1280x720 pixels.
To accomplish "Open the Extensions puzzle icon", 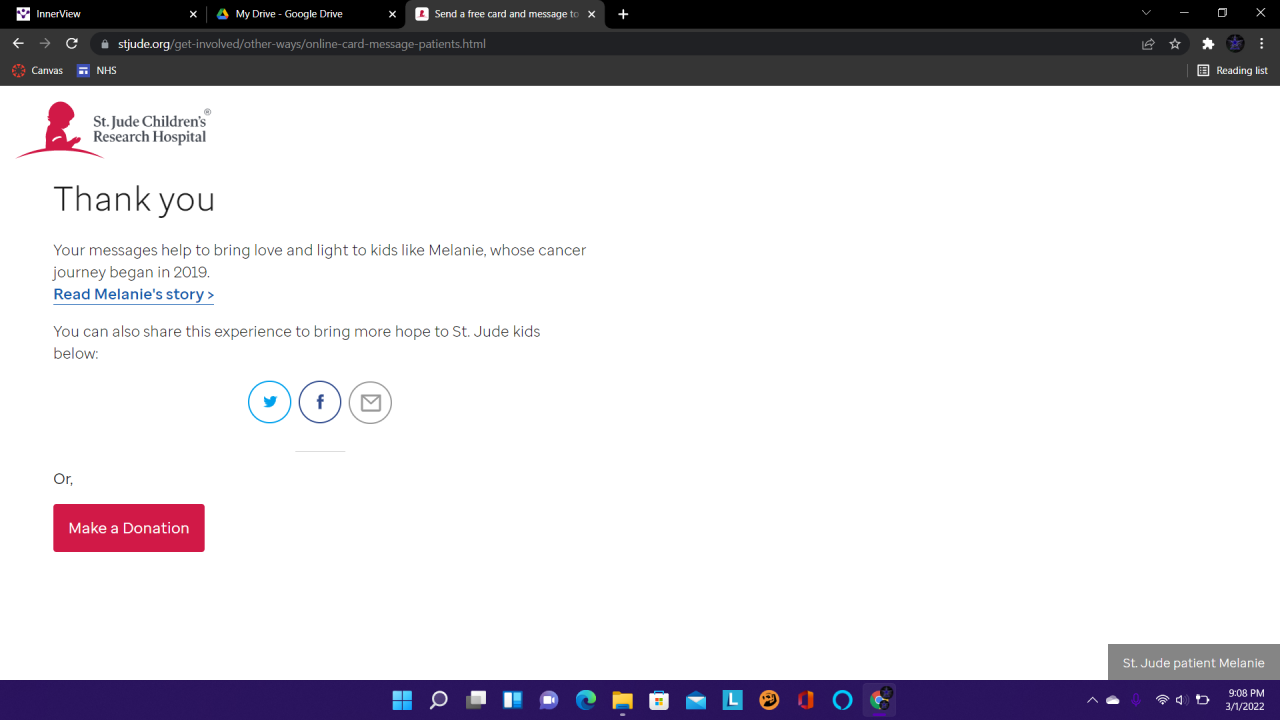I will (x=1208, y=44).
